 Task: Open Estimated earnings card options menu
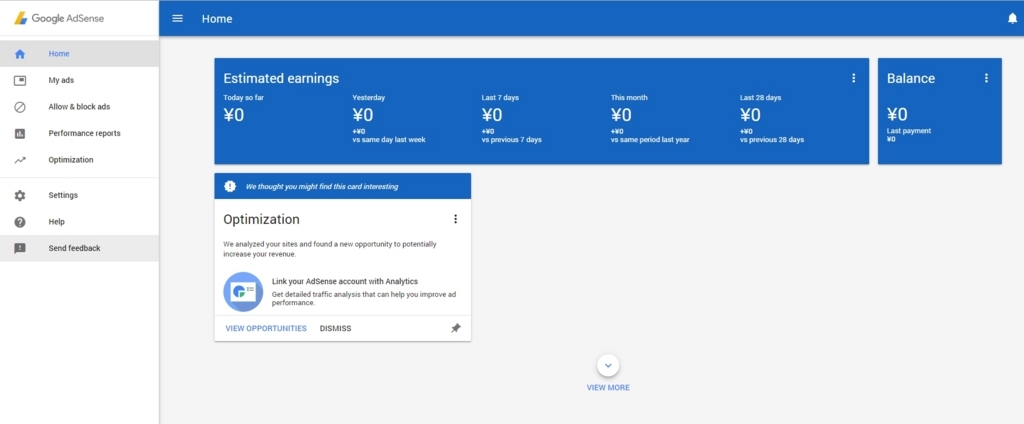point(853,78)
